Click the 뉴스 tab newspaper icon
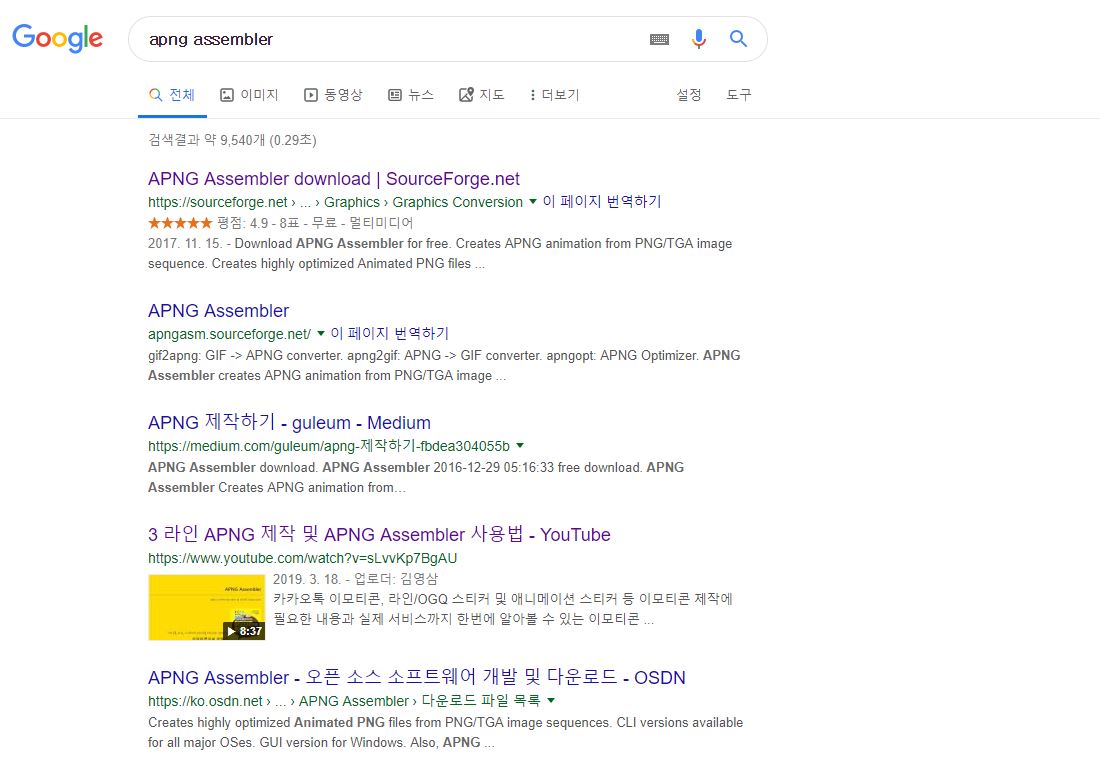This screenshot has height=782, width=1100. pyautogui.click(x=395, y=95)
